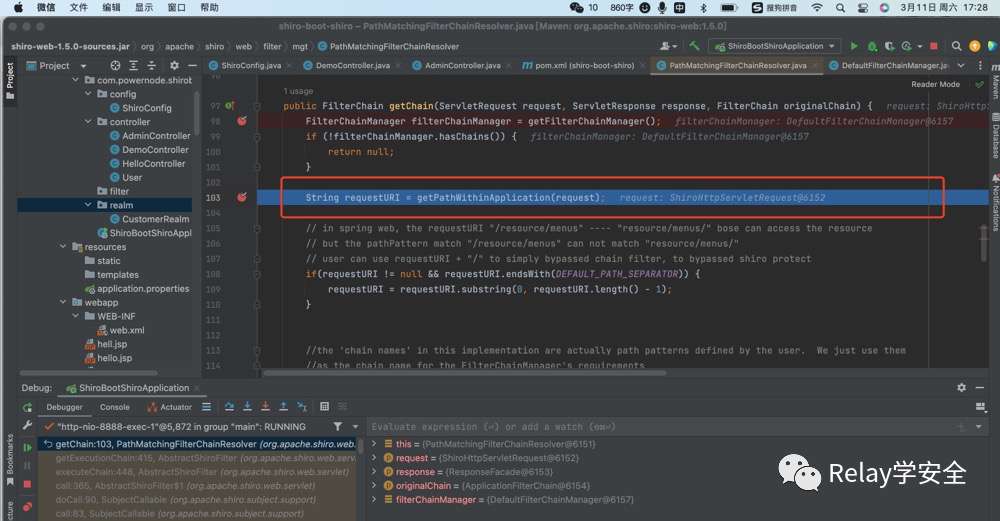Filter threads with the funnel icon
This screenshot has height=521, width=1000.
tap(337, 427)
